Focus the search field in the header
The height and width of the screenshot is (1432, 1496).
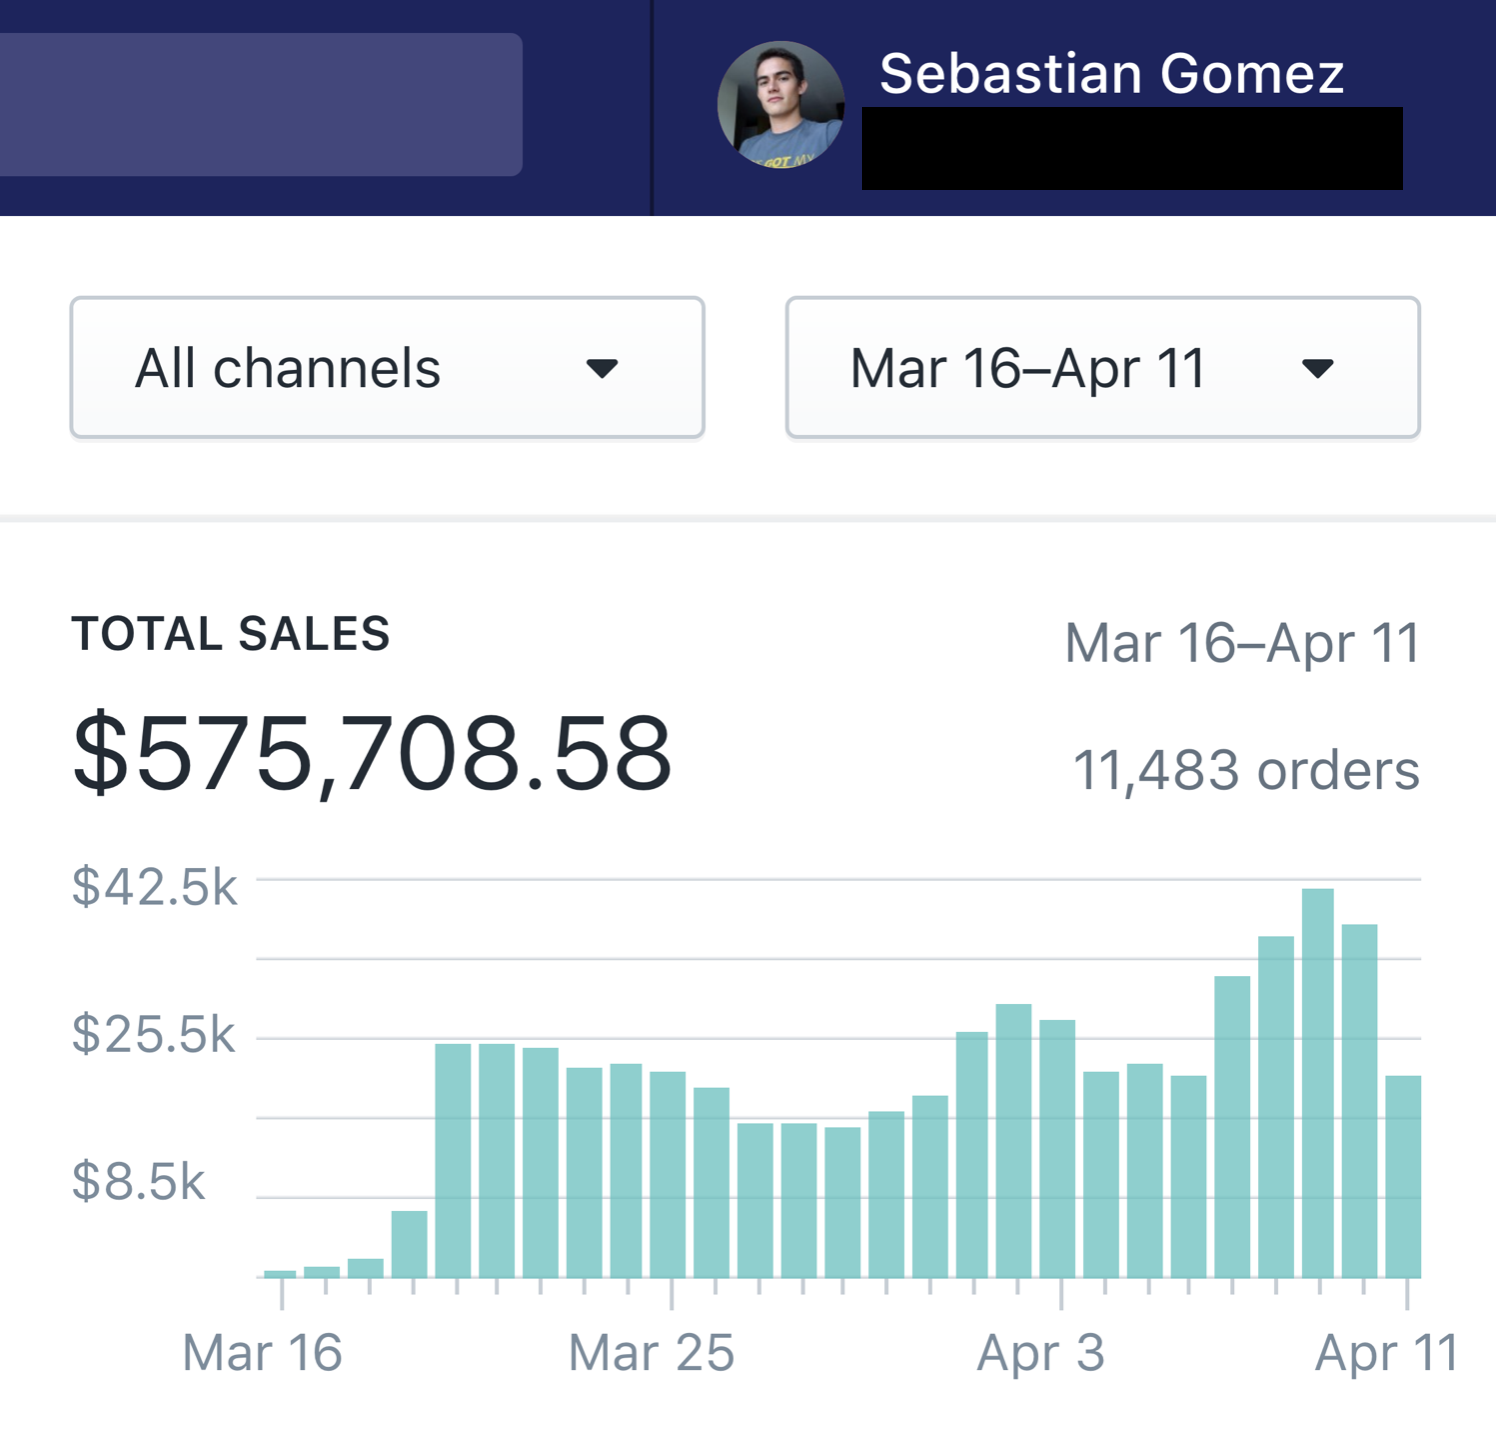tap(260, 105)
